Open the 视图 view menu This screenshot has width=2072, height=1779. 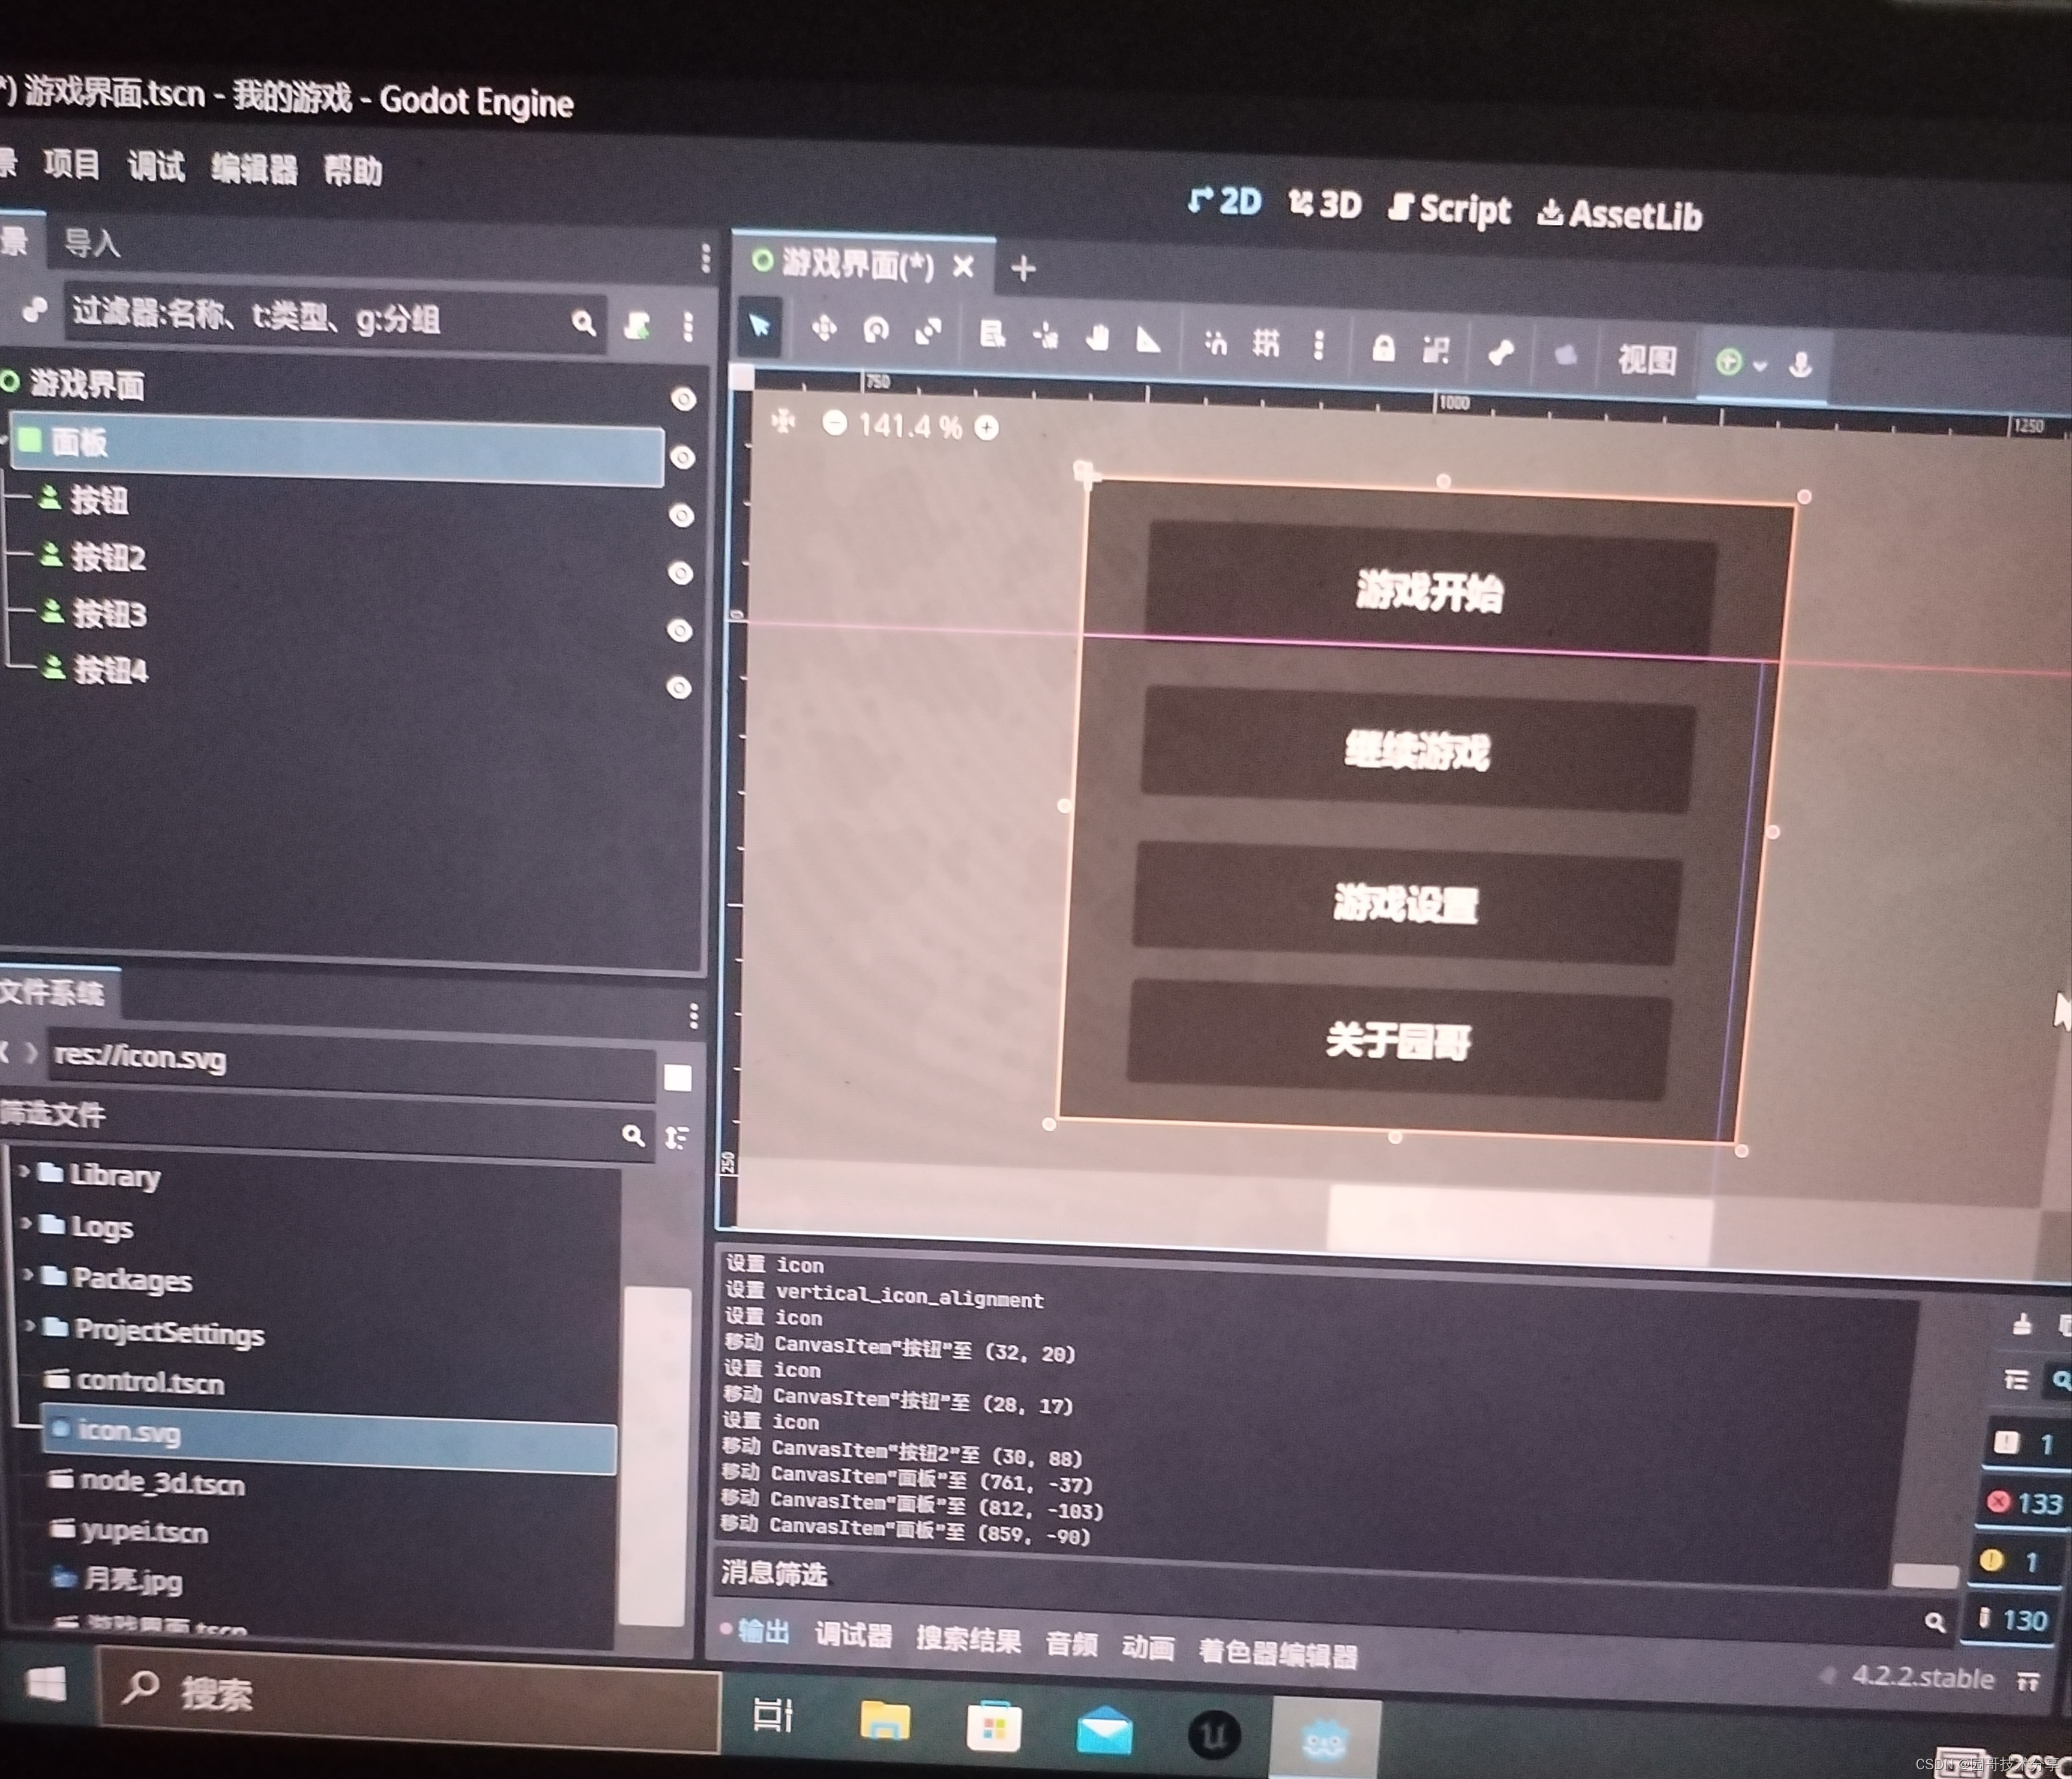[1646, 359]
